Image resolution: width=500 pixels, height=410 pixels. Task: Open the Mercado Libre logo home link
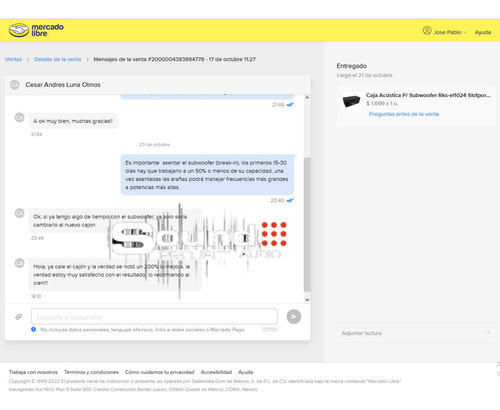pos(36,30)
